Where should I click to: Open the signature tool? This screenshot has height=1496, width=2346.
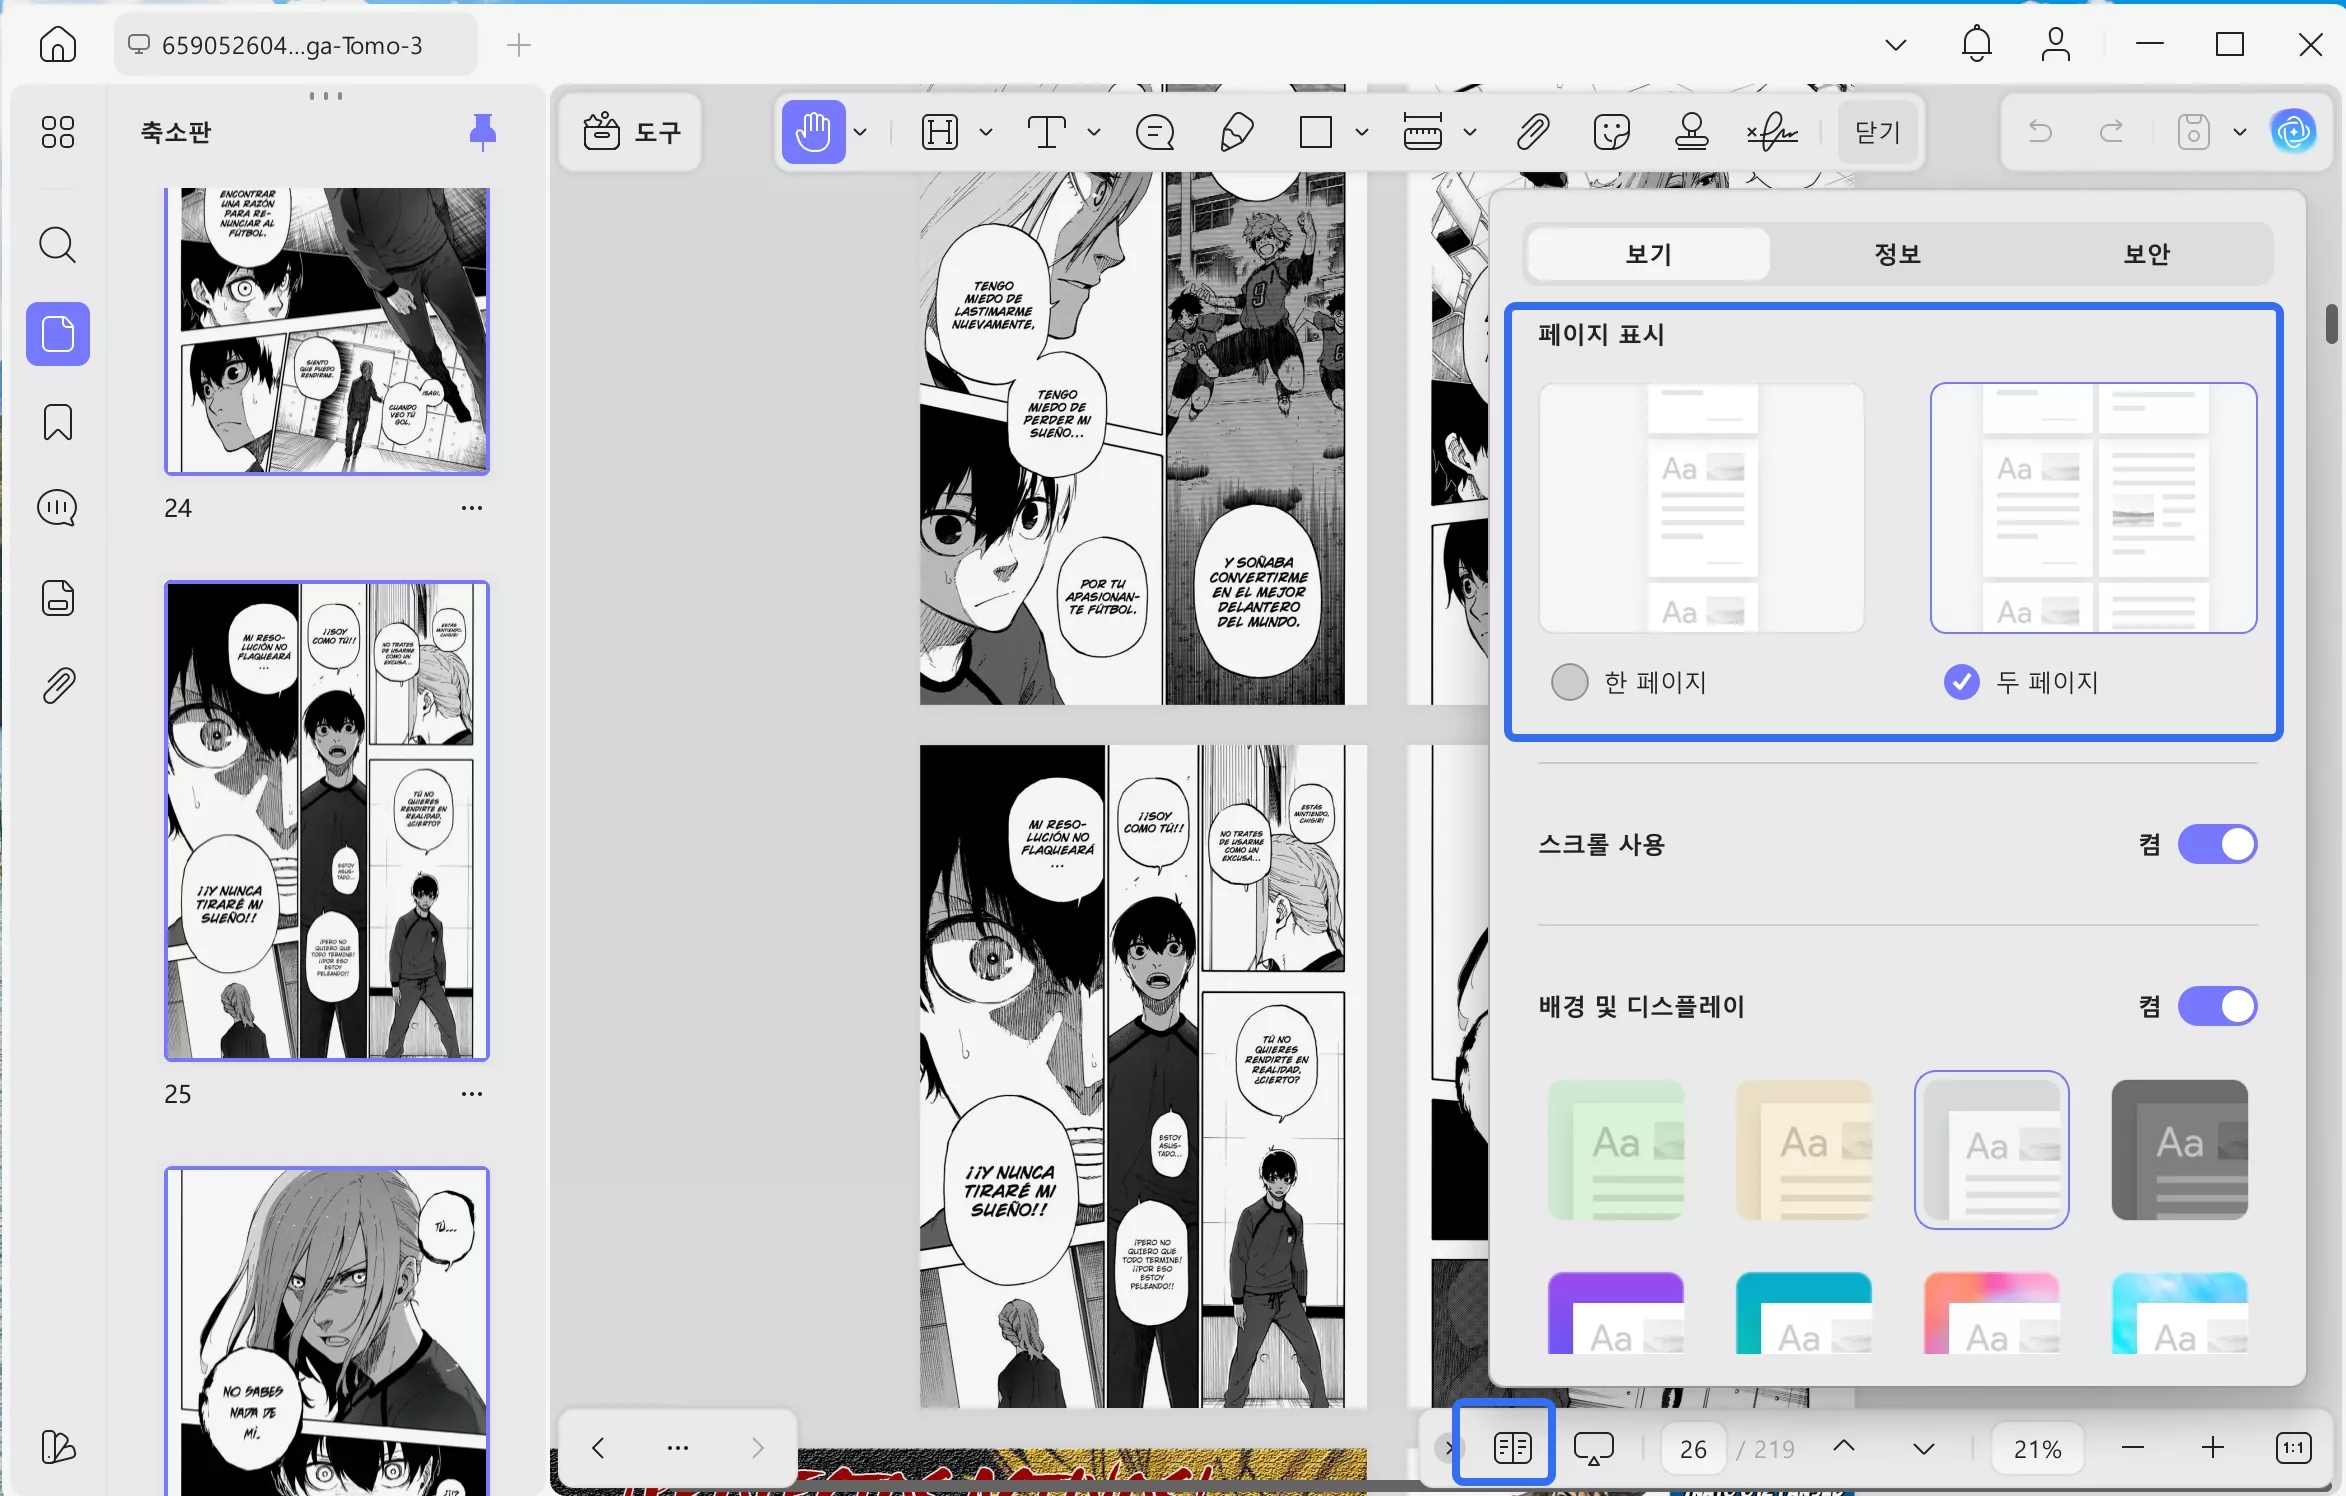coord(1773,132)
